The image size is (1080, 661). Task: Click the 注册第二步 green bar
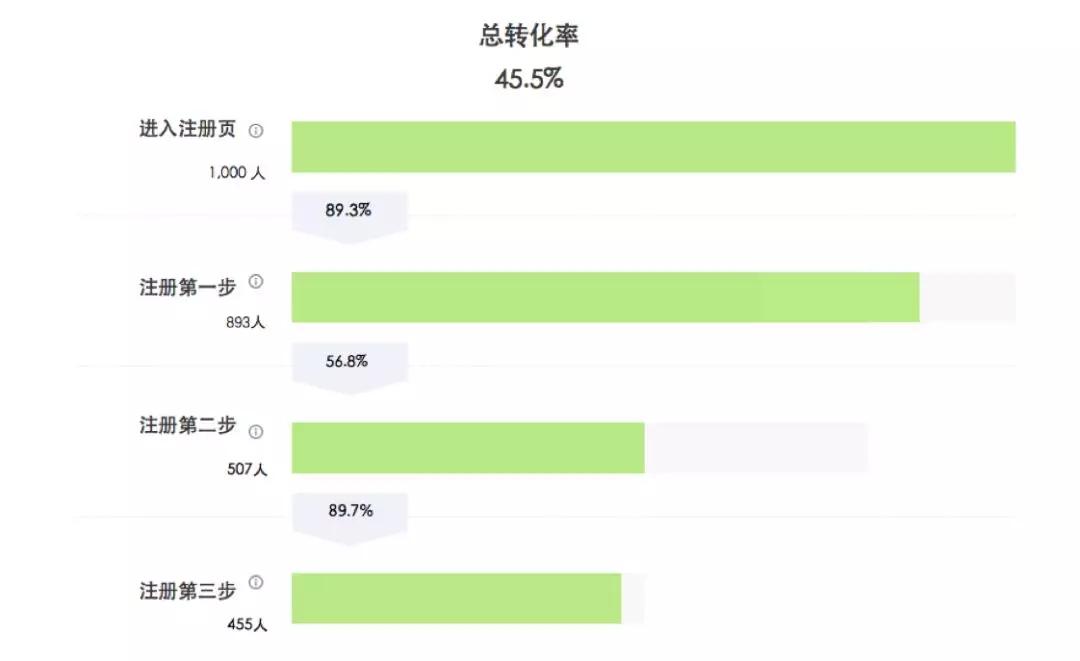click(468, 448)
